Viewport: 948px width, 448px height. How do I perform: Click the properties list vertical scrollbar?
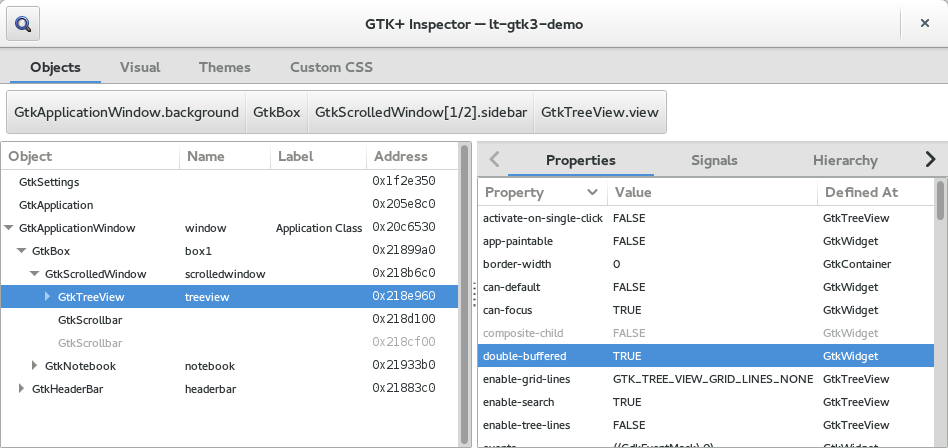[940, 300]
